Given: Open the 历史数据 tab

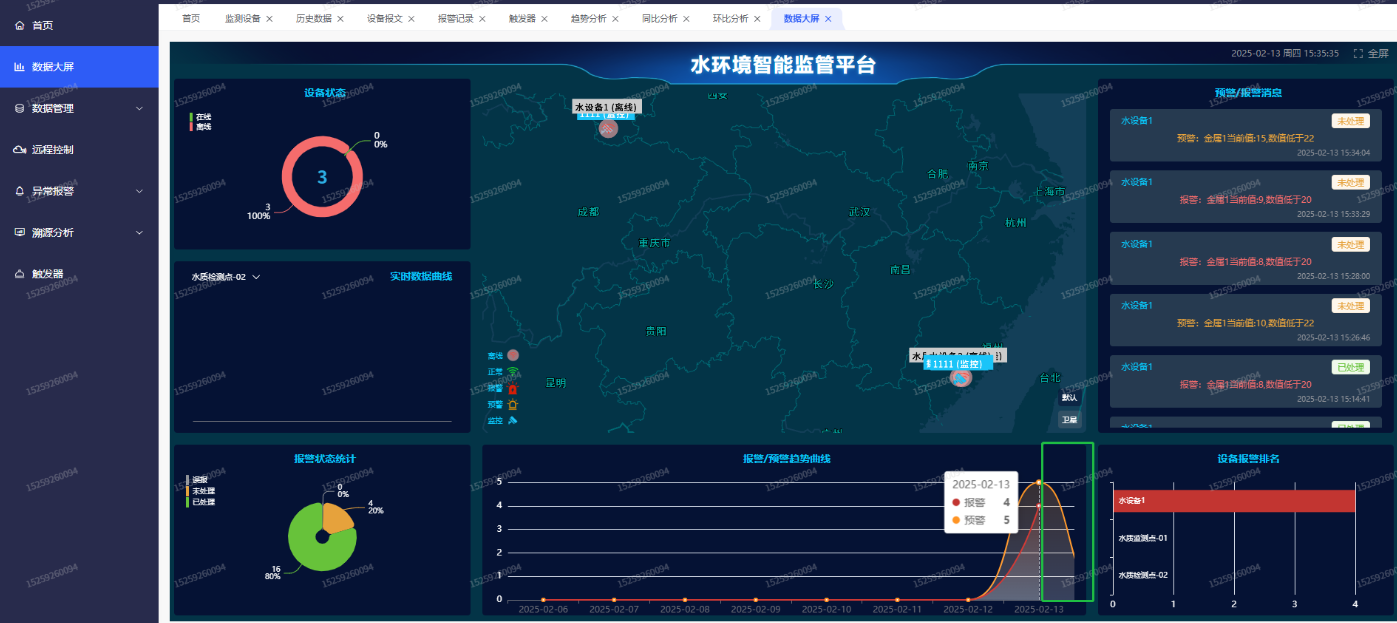Looking at the screenshot, I should [x=313, y=19].
